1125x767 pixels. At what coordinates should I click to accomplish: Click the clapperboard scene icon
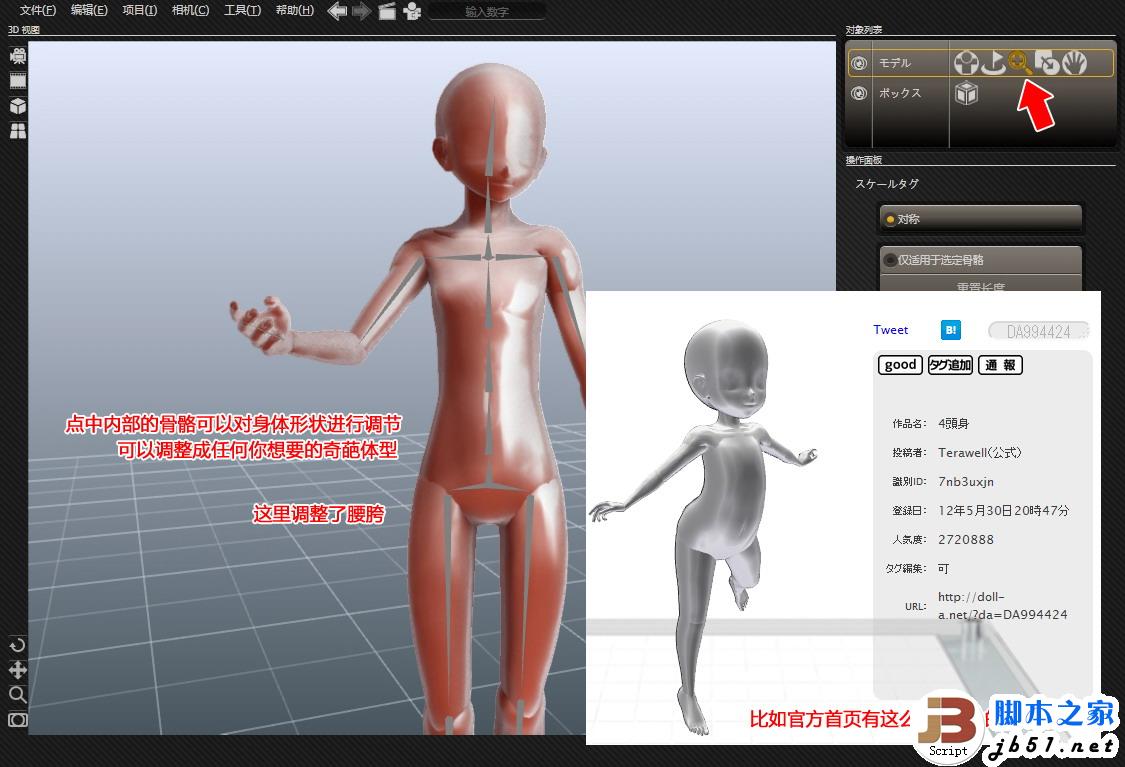coord(387,11)
